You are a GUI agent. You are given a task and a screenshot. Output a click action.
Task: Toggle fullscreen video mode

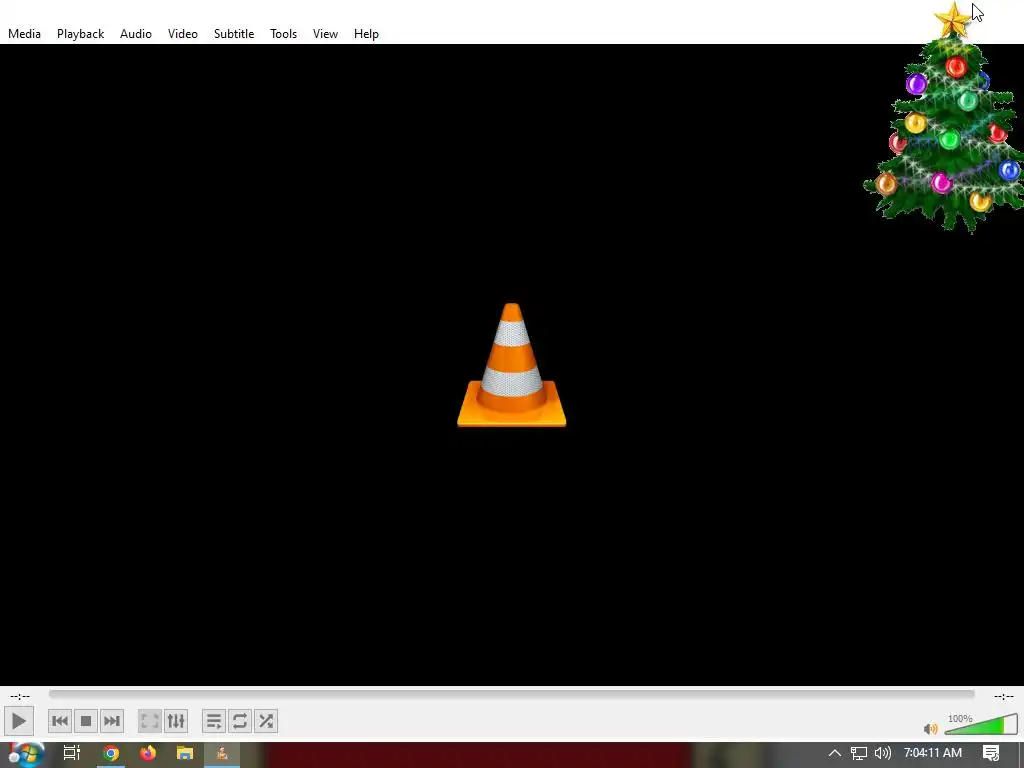click(150, 721)
